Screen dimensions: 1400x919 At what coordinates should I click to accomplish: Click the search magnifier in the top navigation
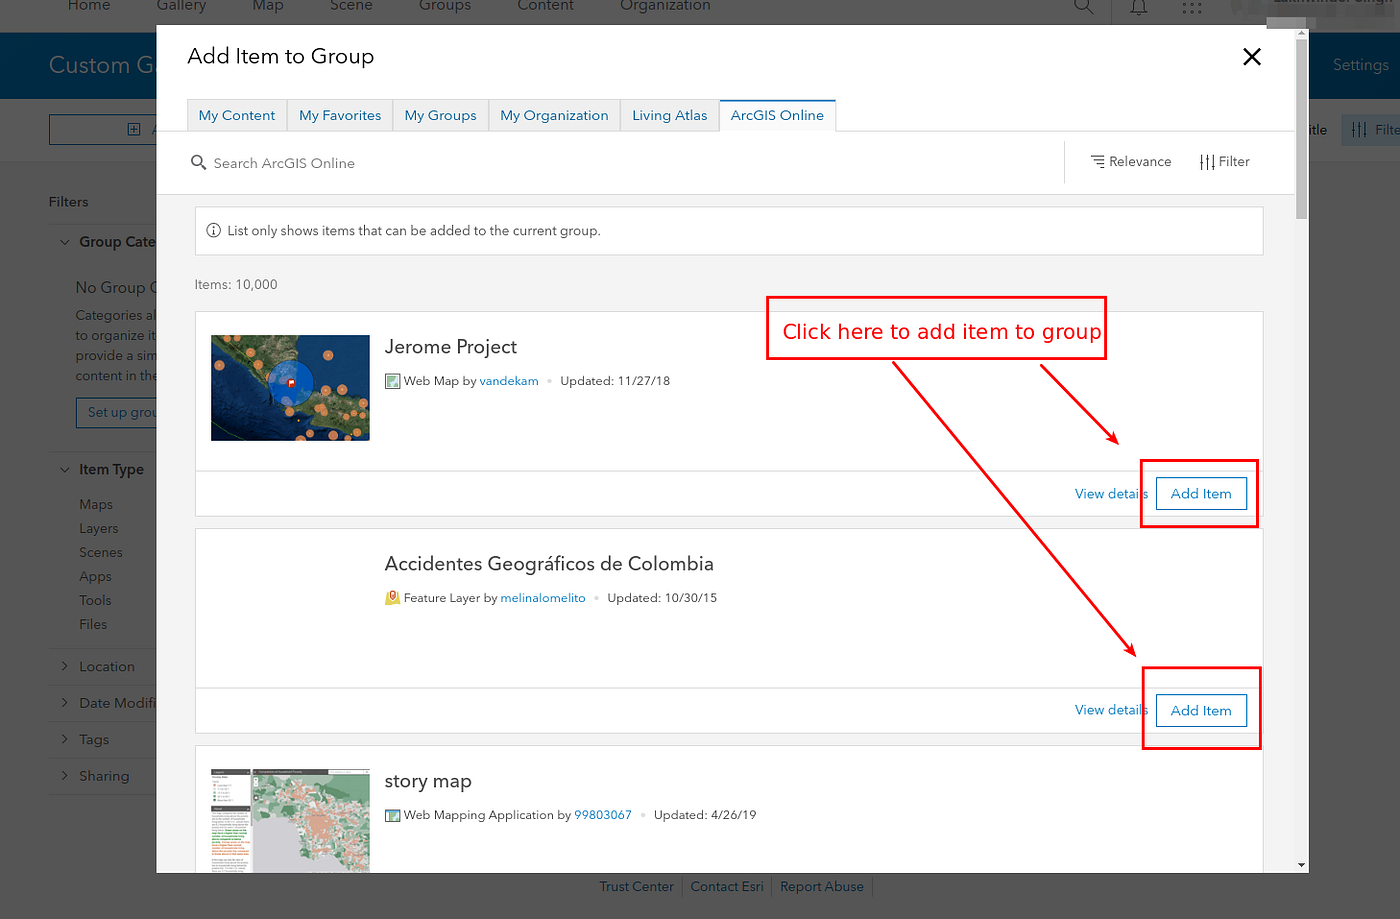1082,7
